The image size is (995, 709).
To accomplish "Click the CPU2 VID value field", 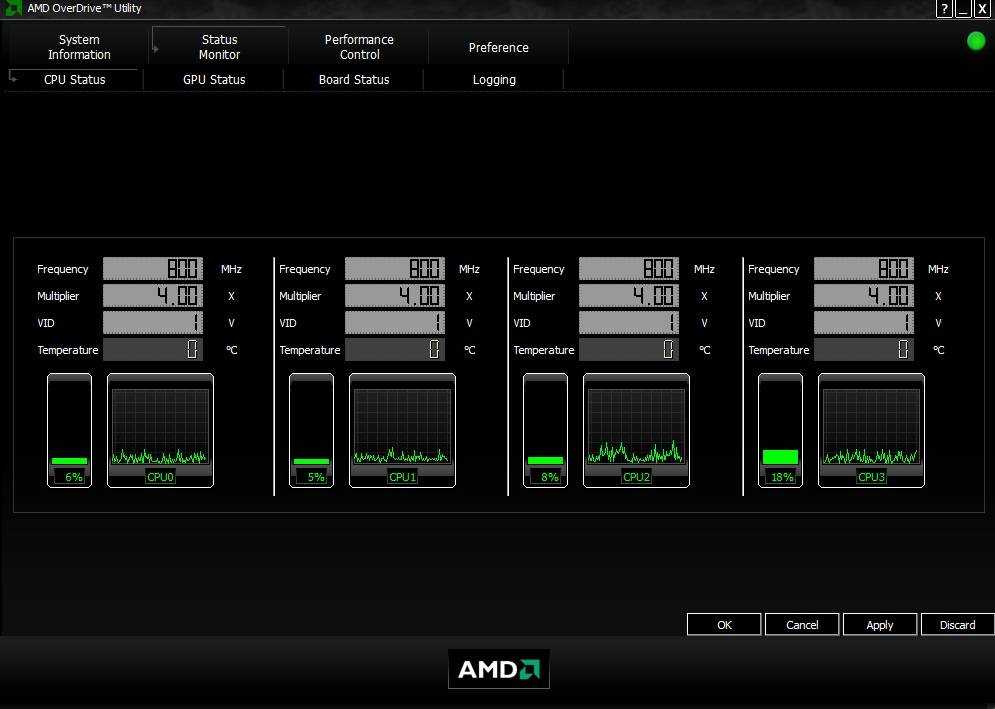I will (x=629, y=322).
